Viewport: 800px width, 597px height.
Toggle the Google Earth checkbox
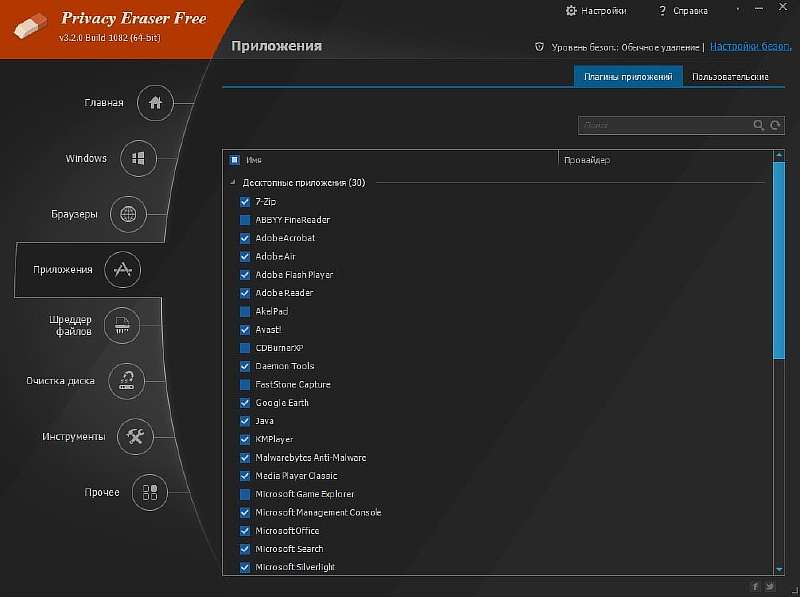(x=245, y=403)
